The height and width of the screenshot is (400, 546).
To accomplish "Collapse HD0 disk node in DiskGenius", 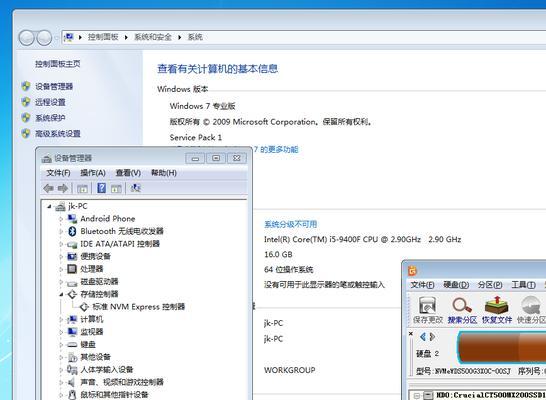I will click(x=416, y=395).
